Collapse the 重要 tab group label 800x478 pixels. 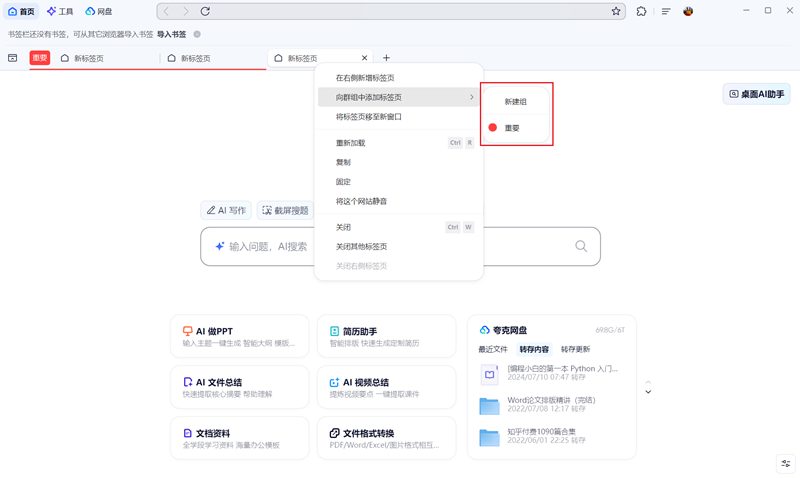[x=40, y=58]
